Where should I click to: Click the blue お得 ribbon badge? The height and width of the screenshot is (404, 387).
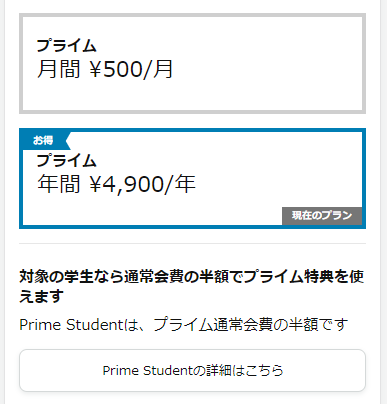point(45,140)
